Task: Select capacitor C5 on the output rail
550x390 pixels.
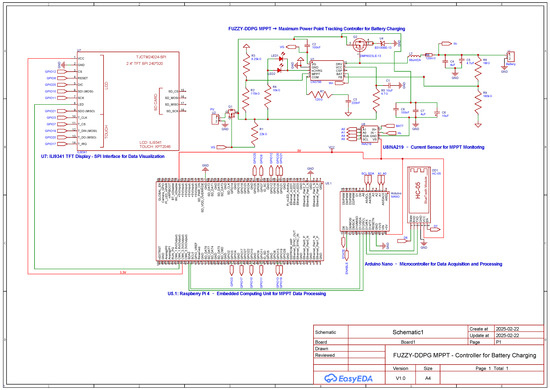Action: (462, 61)
